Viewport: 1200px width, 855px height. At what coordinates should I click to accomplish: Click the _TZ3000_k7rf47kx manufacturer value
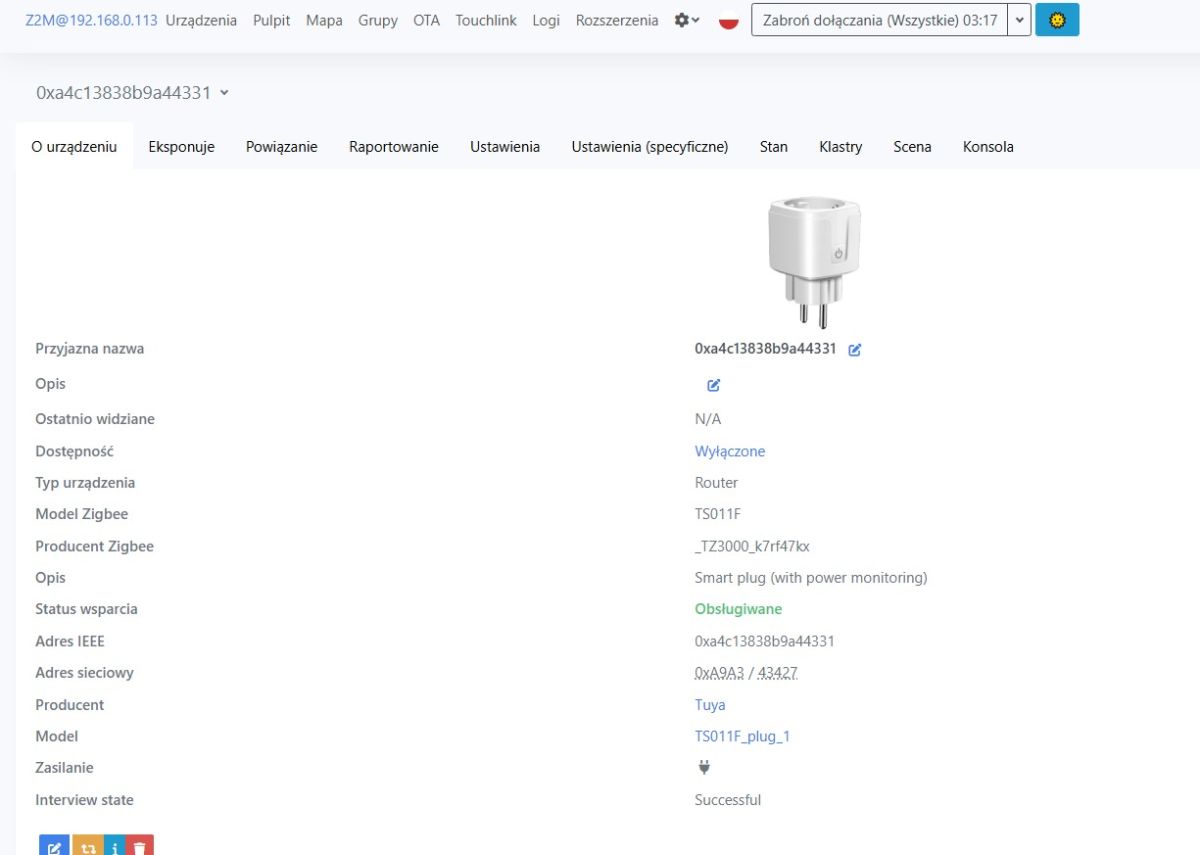tap(752, 546)
